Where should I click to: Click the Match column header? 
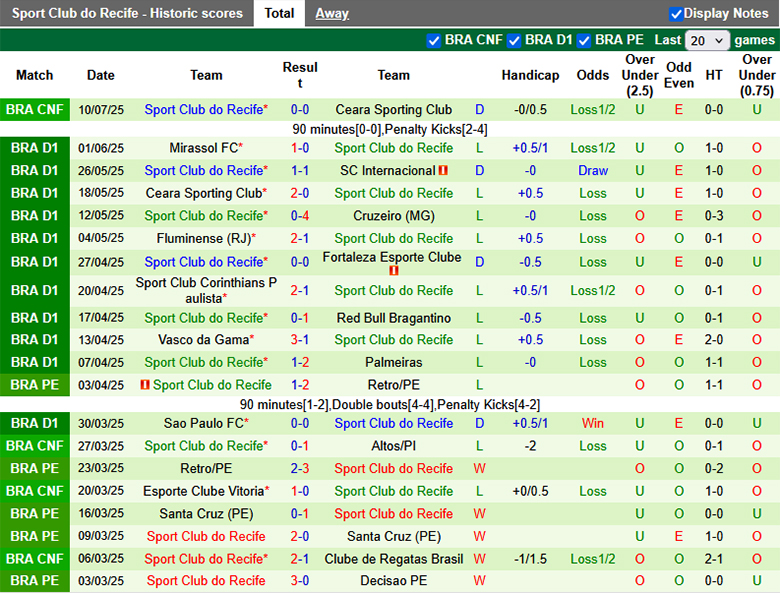34,75
